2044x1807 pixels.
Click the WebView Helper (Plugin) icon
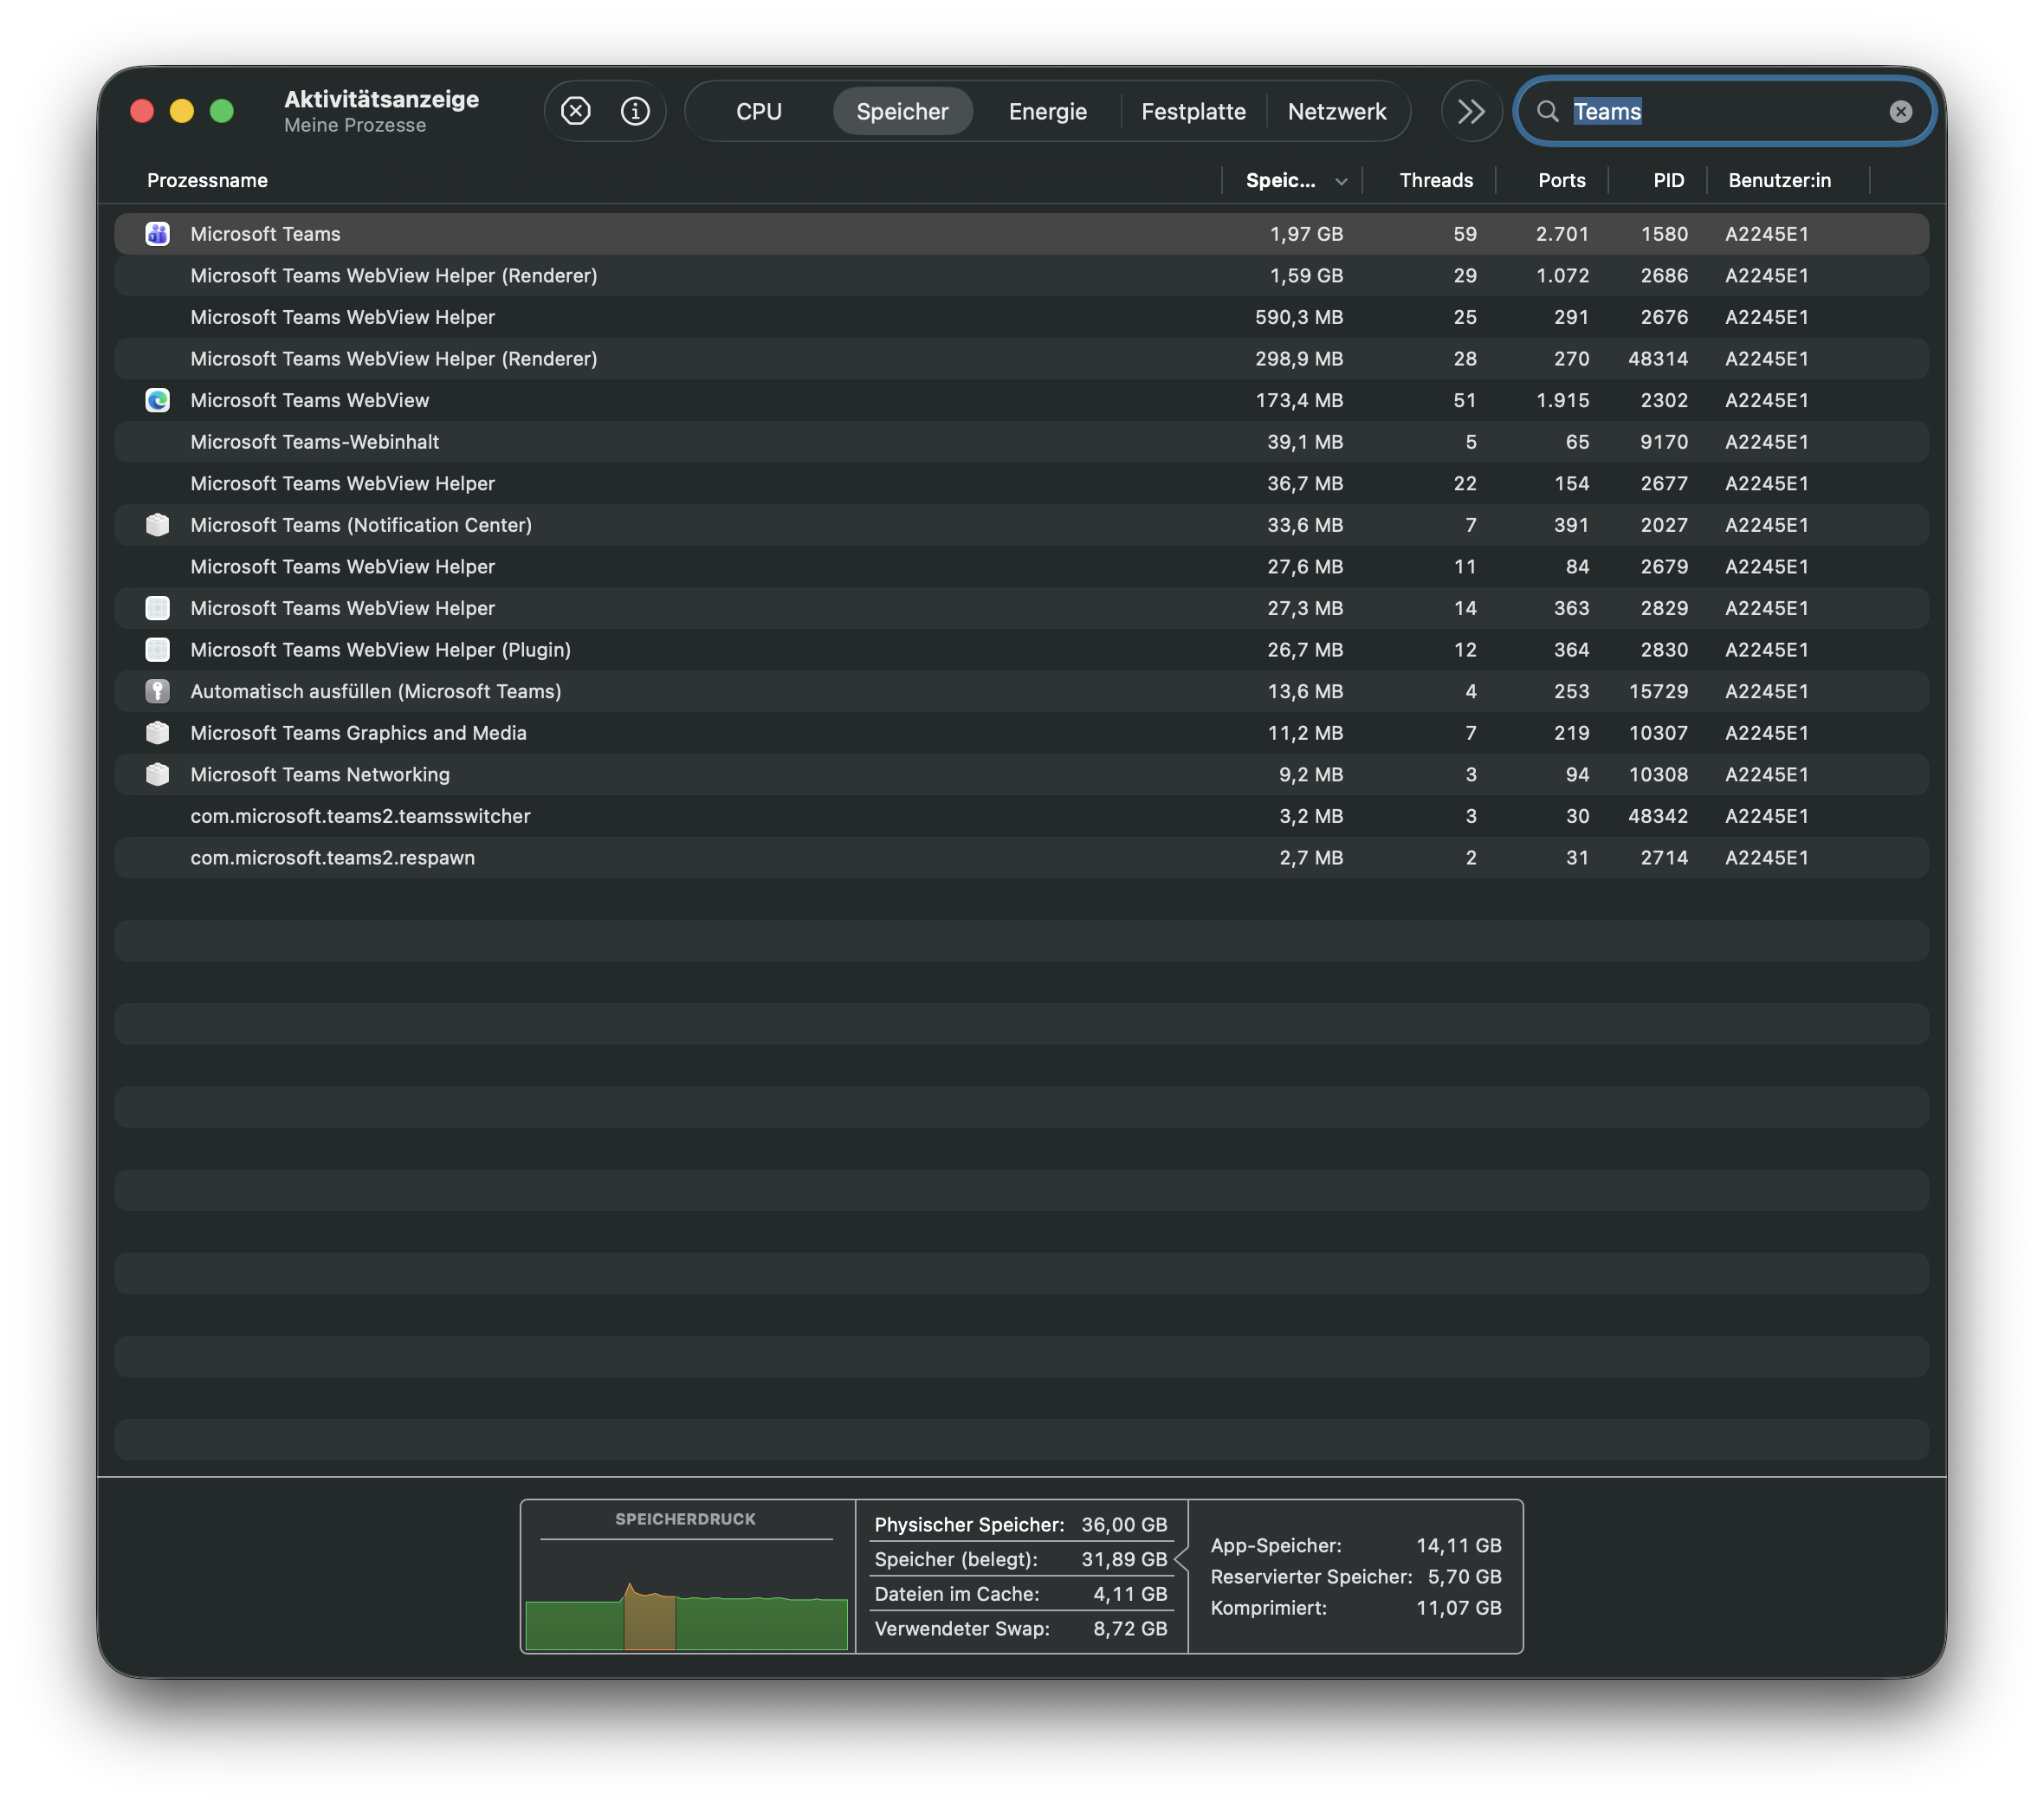157,650
